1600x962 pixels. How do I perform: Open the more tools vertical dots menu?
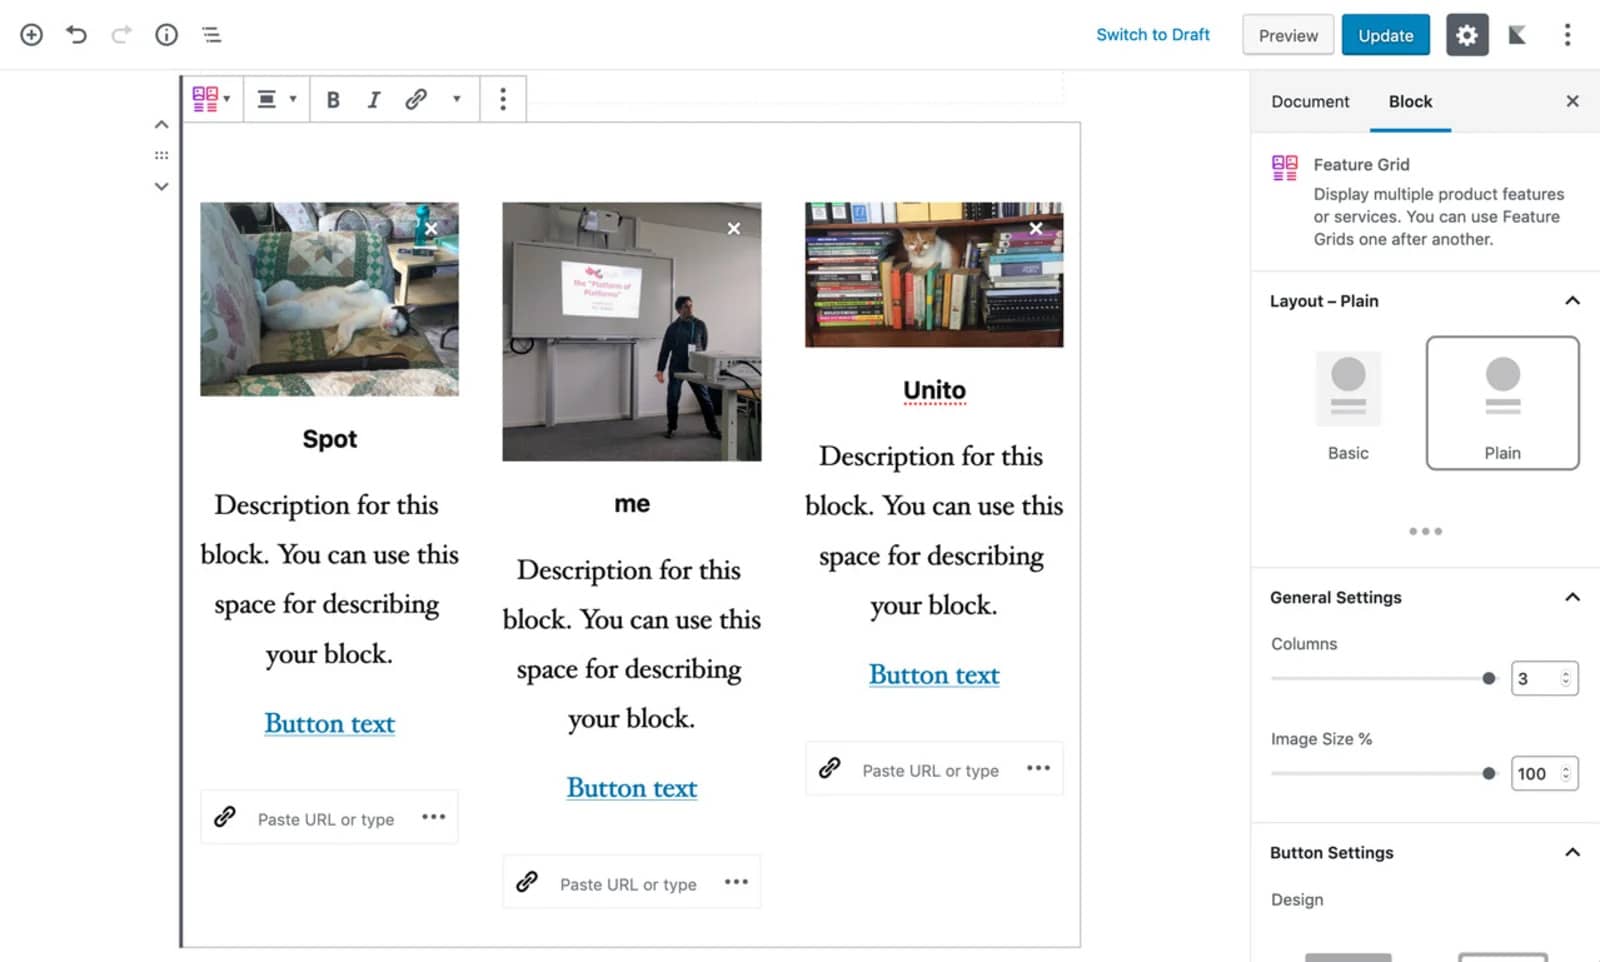(1567, 35)
